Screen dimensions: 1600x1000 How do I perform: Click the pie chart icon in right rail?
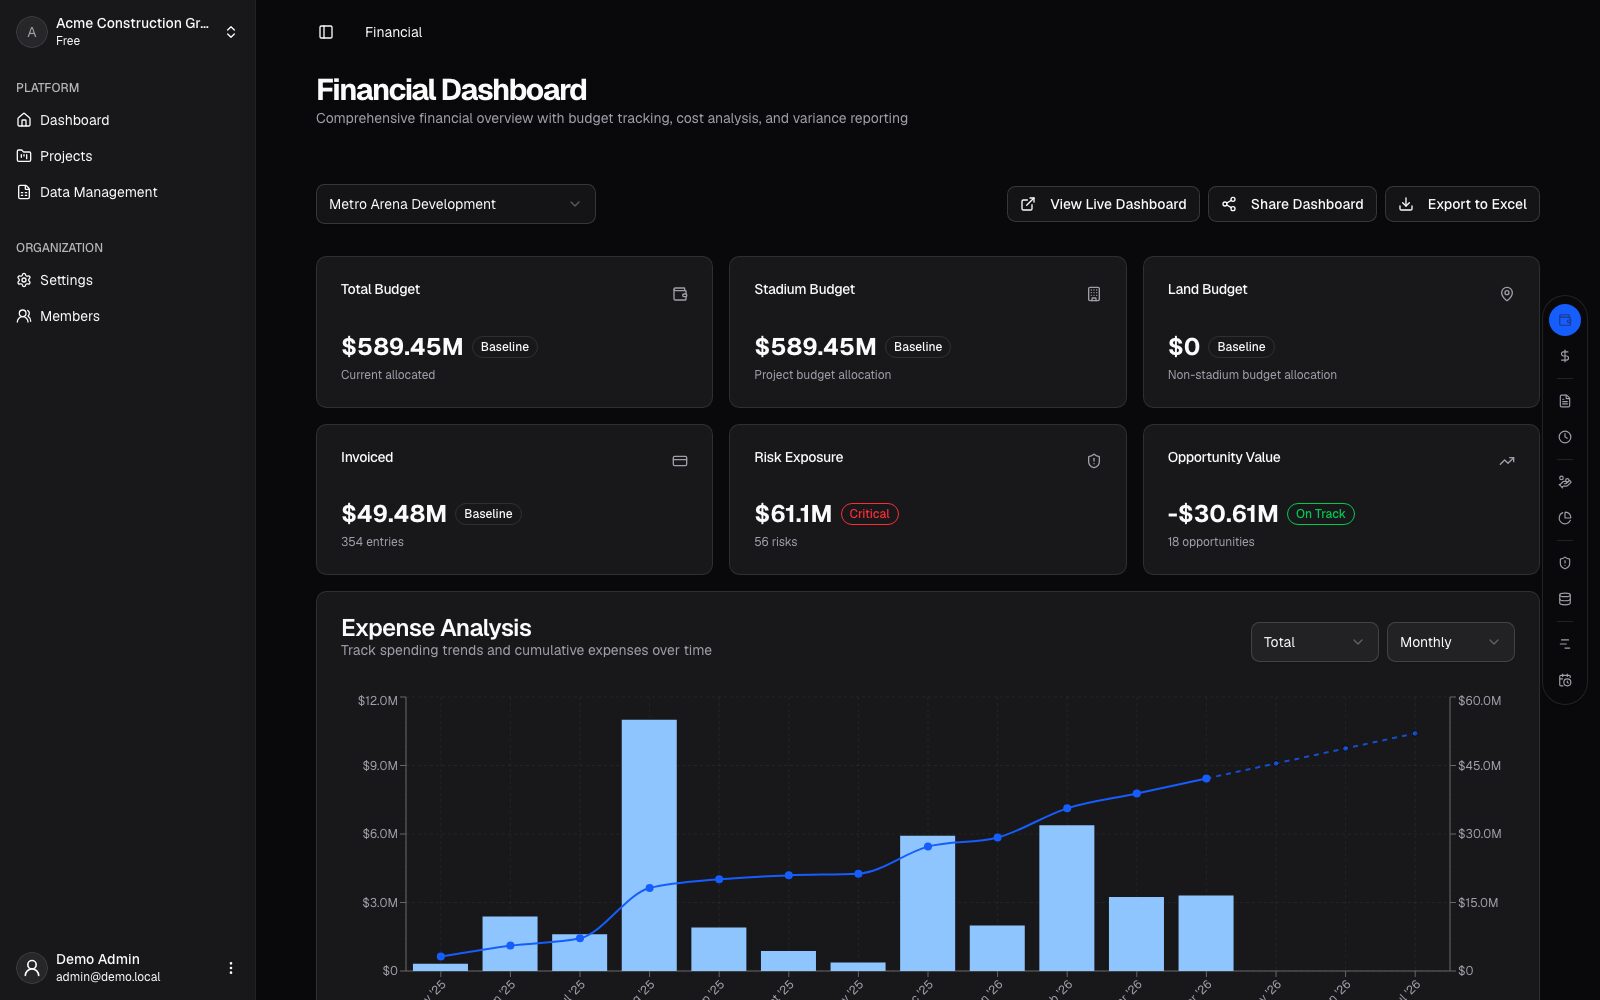tap(1565, 518)
